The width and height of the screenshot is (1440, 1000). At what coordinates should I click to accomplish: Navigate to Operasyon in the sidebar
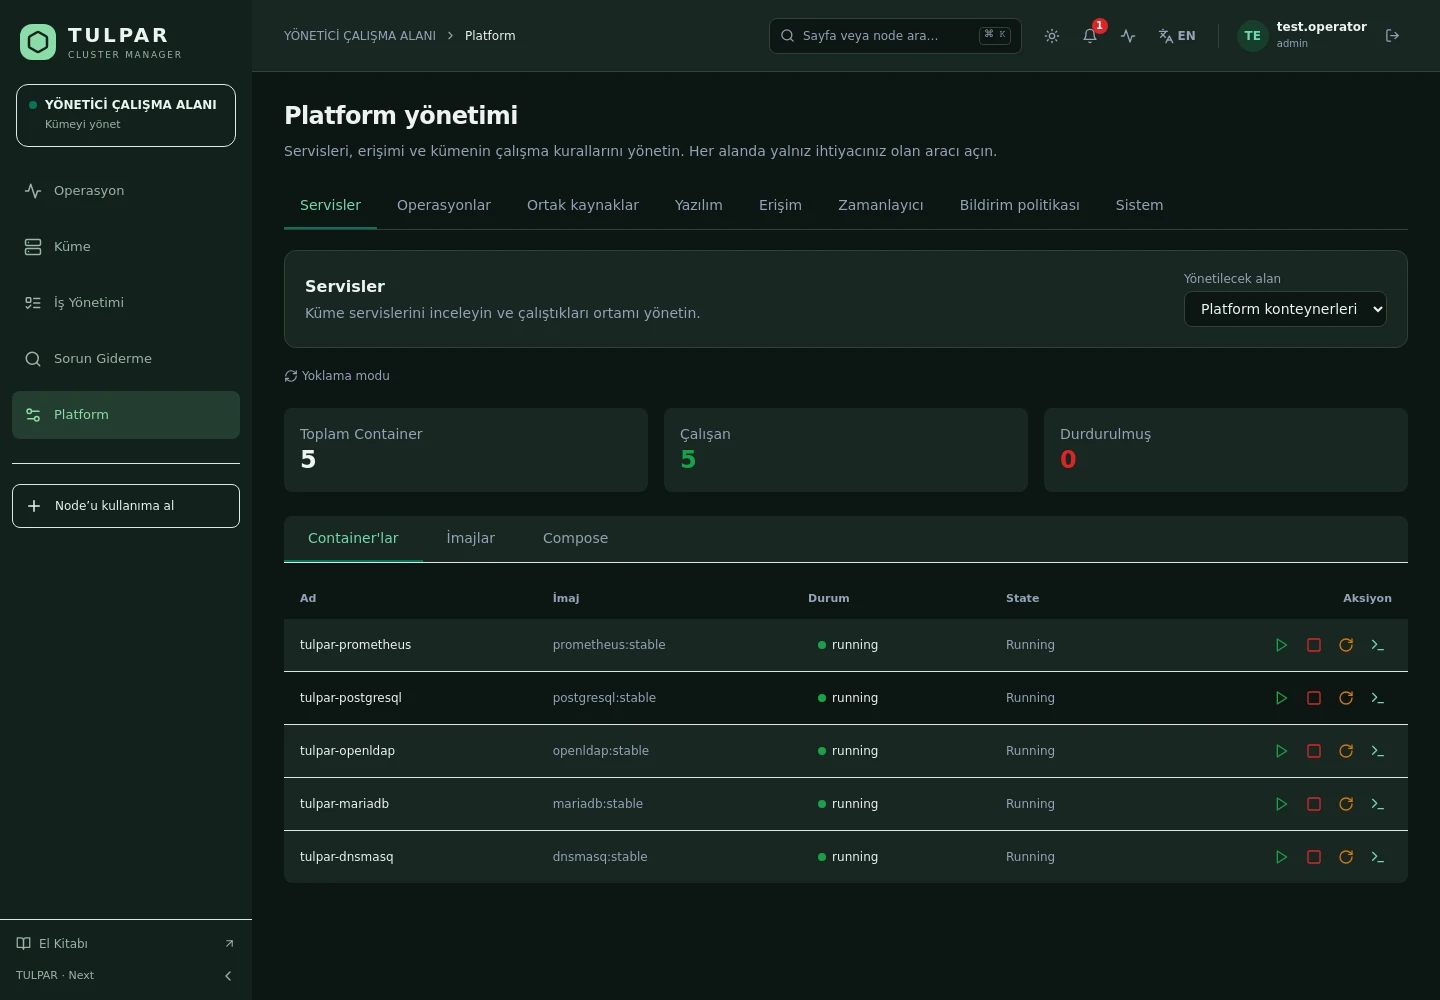pyautogui.click(x=126, y=191)
